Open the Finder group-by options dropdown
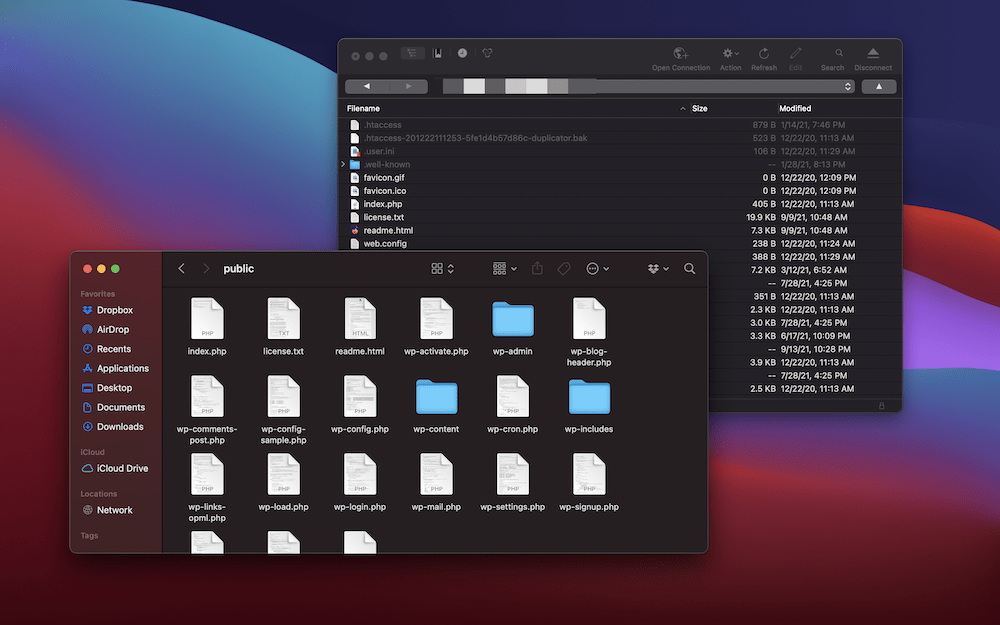This screenshot has width=1000, height=625. [x=505, y=268]
